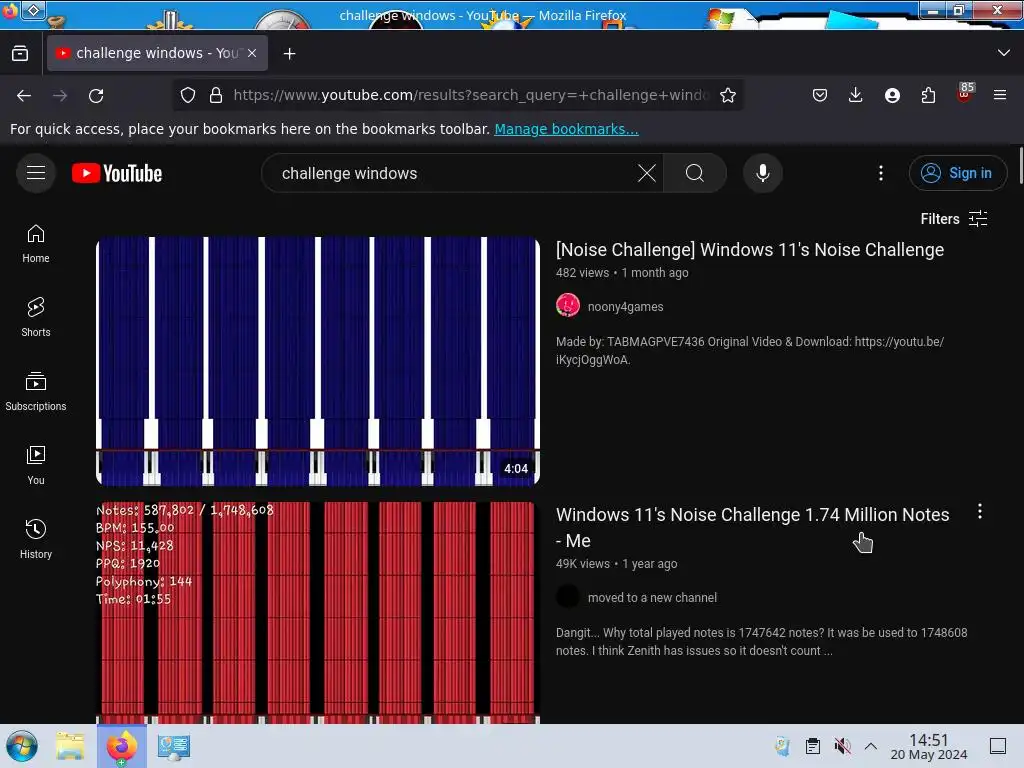Image resolution: width=1024 pixels, height=768 pixels.
Task: Open Firefox account menu
Action: pyautogui.click(x=892, y=95)
